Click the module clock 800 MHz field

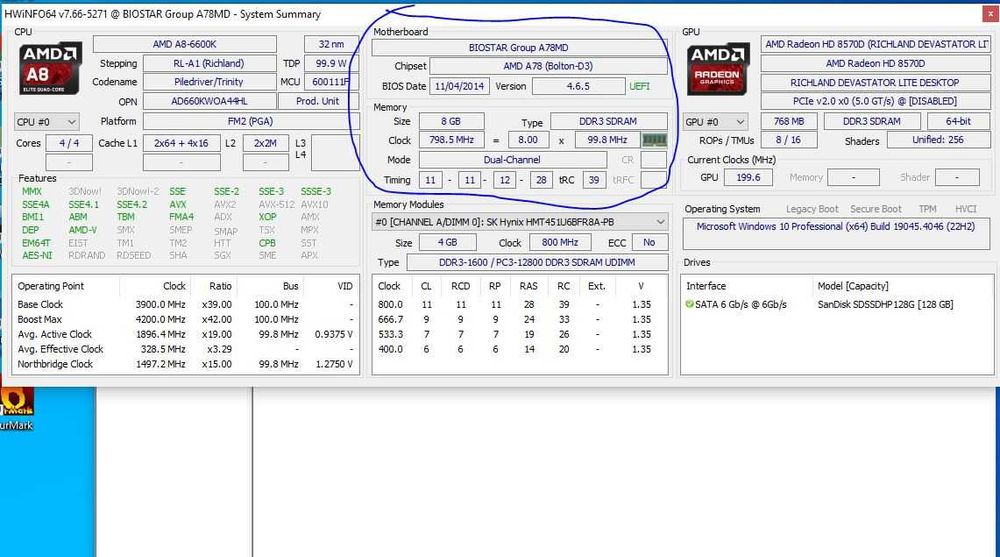tap(560, 242)
